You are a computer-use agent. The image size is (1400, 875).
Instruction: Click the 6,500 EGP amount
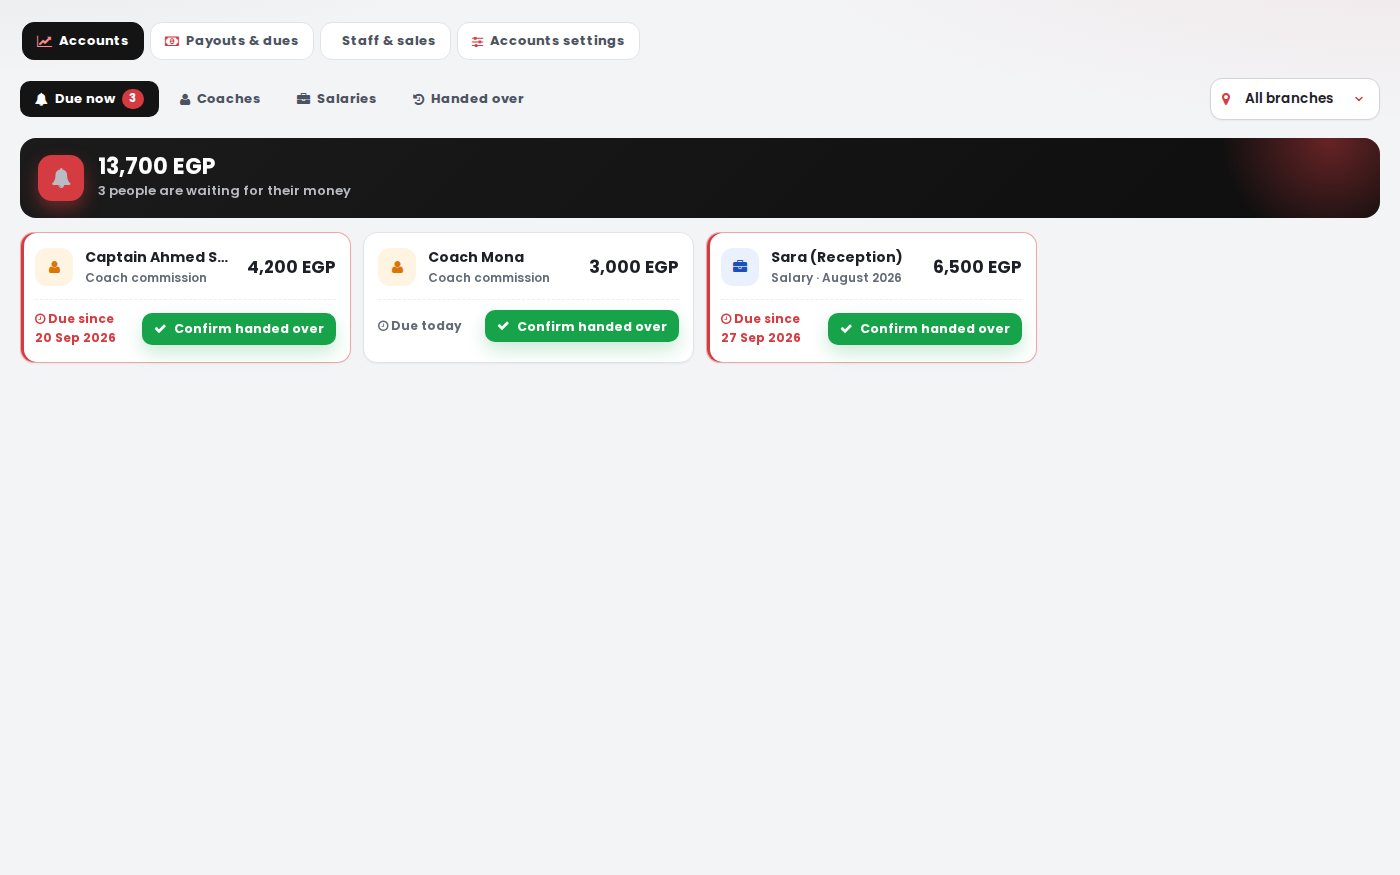click(977, 267)
